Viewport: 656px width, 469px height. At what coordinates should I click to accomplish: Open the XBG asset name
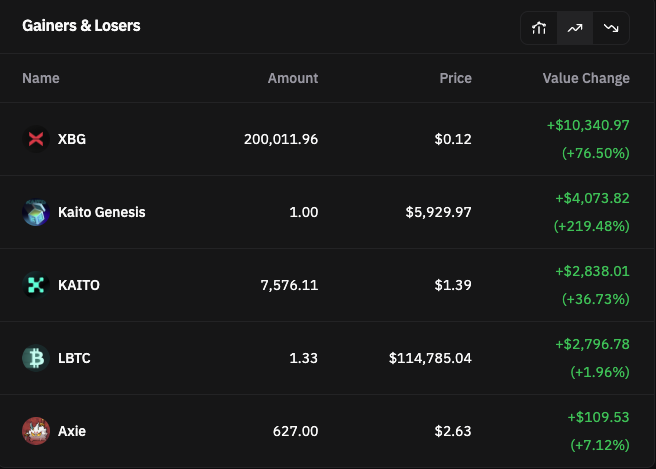point(72,139)
